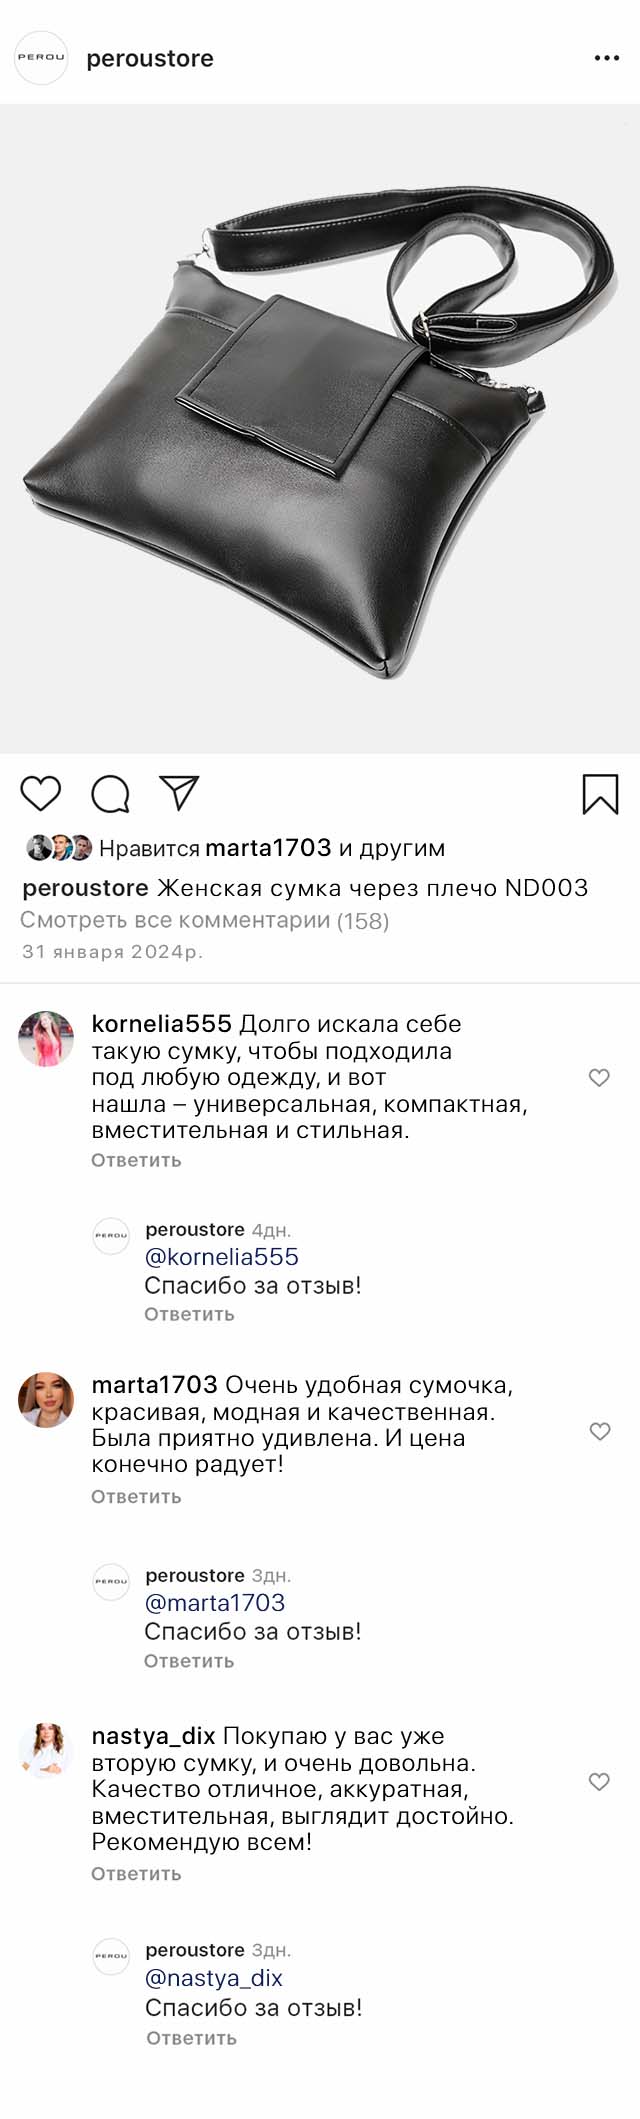Open kornelia555's profile avatar
The image size is (640, 2119).
click(x=46, y=1039)
